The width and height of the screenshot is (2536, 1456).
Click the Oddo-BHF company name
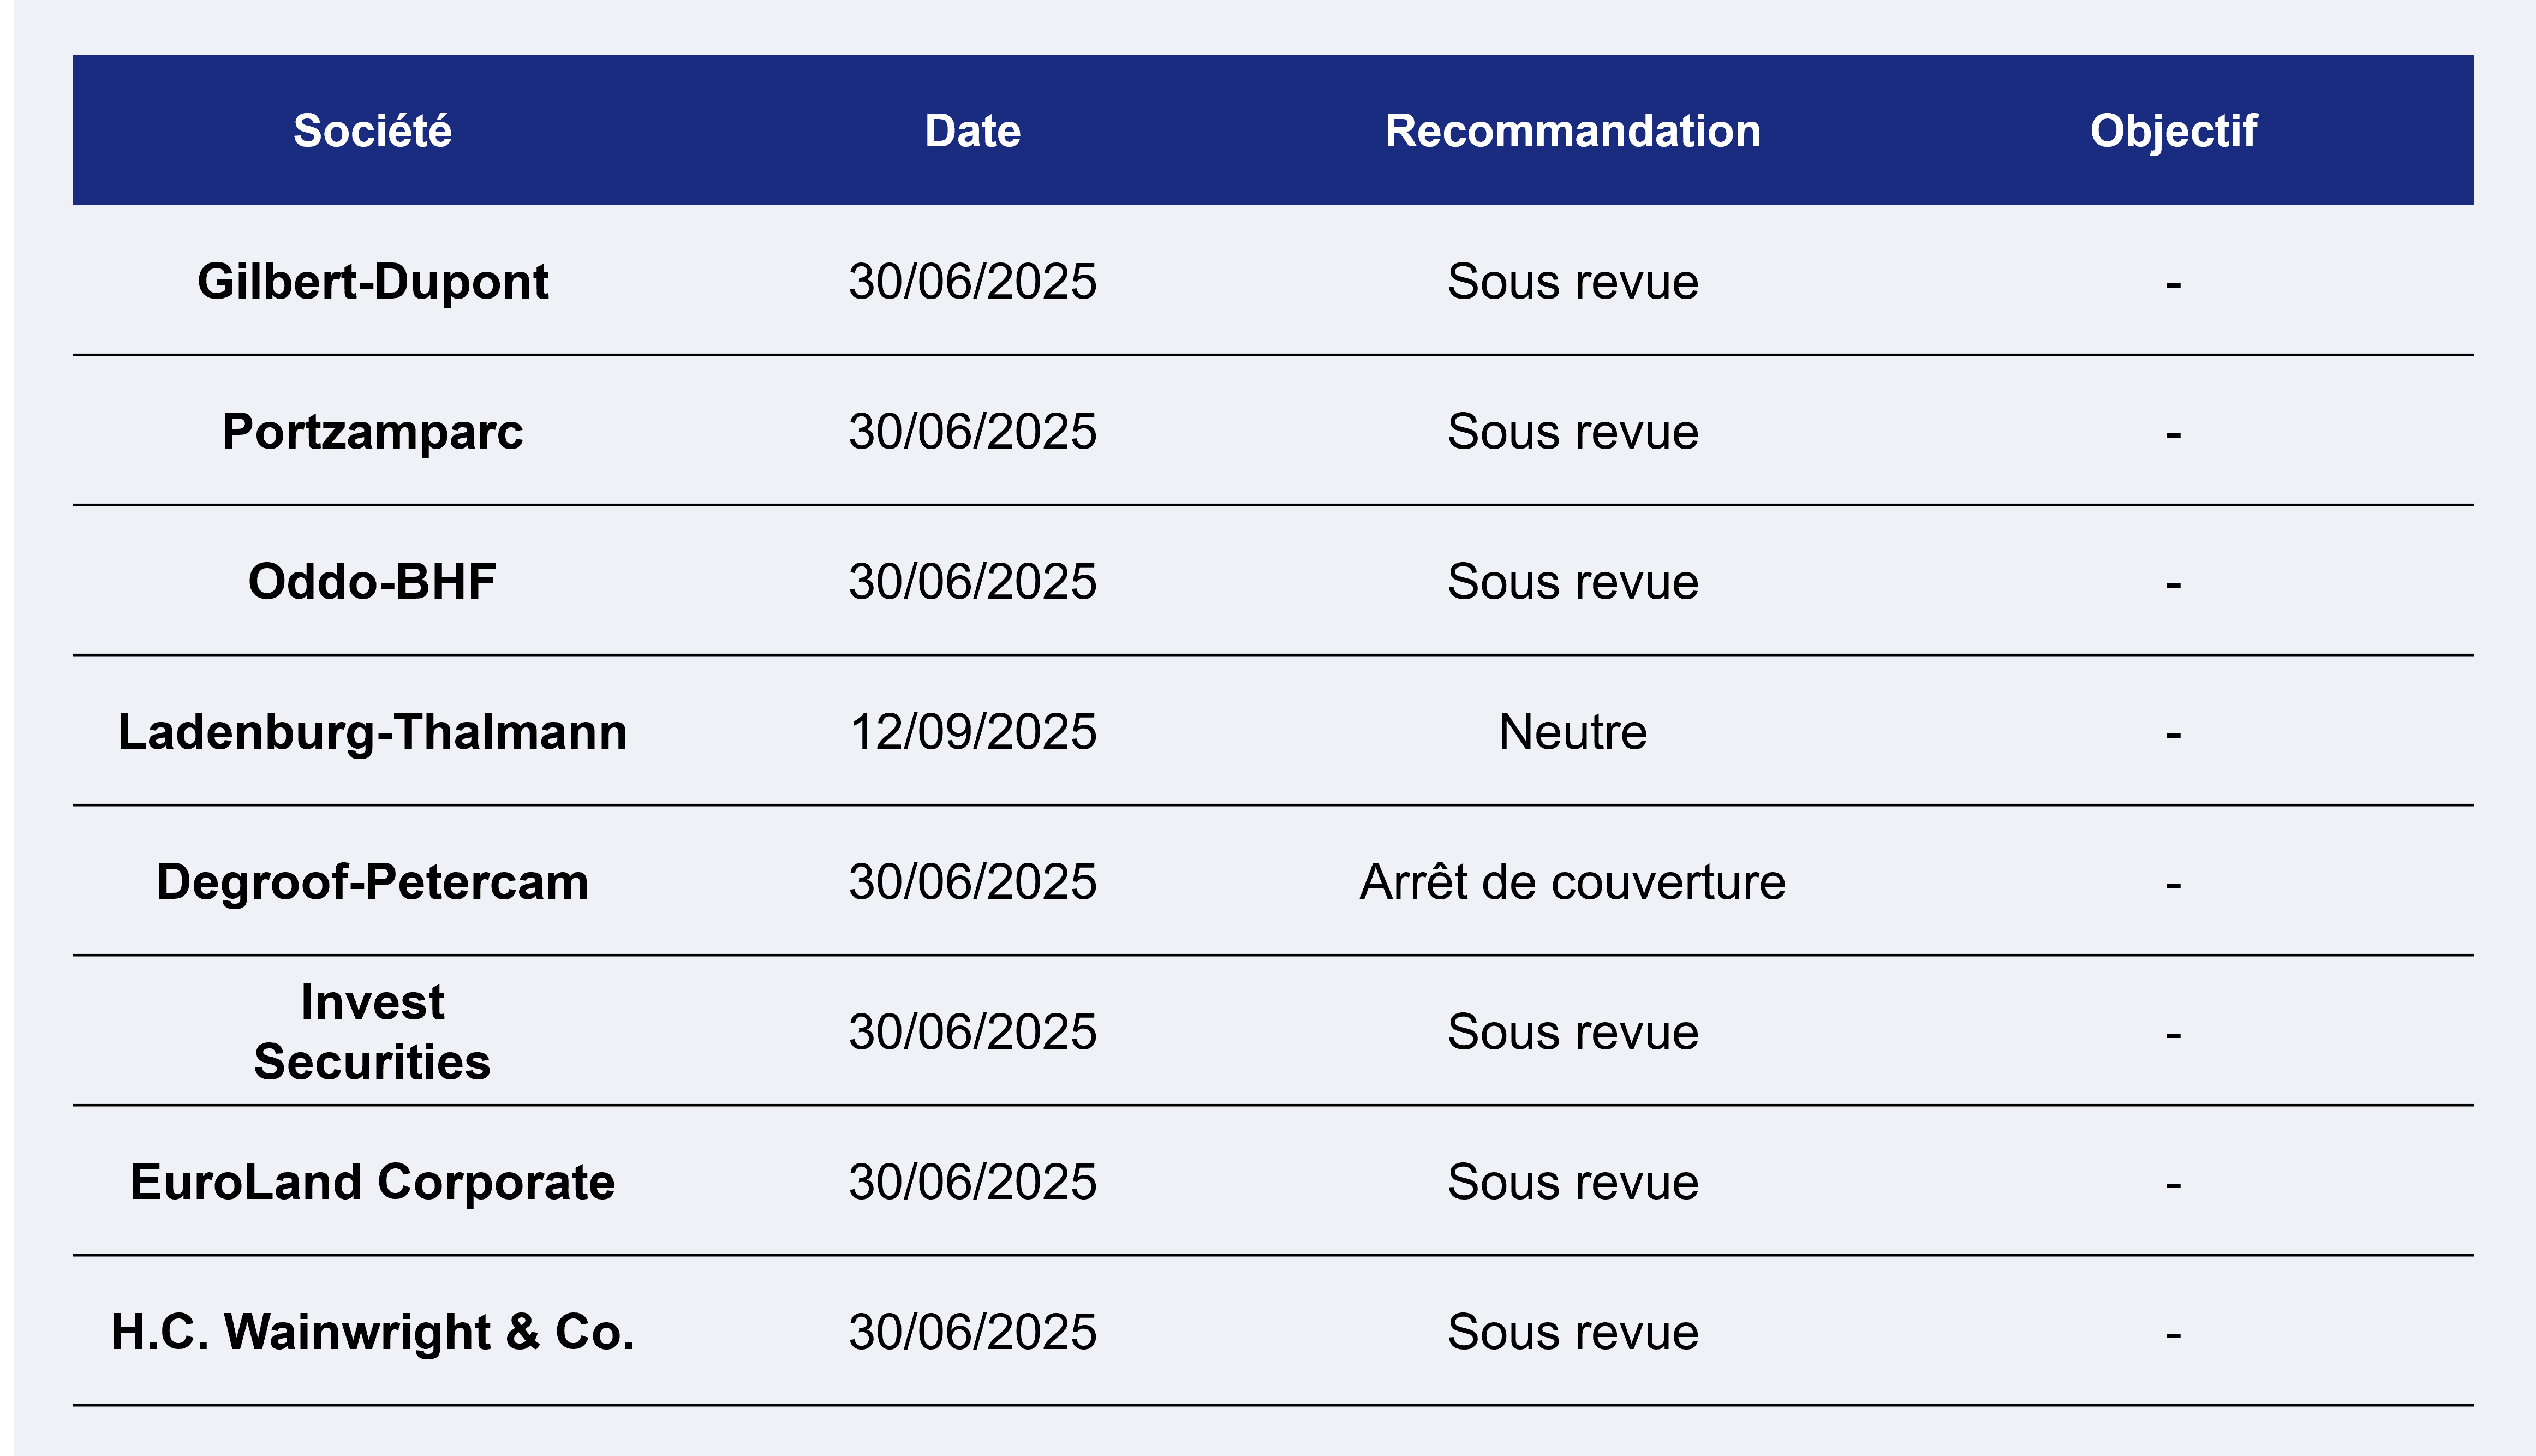[372, 581]
